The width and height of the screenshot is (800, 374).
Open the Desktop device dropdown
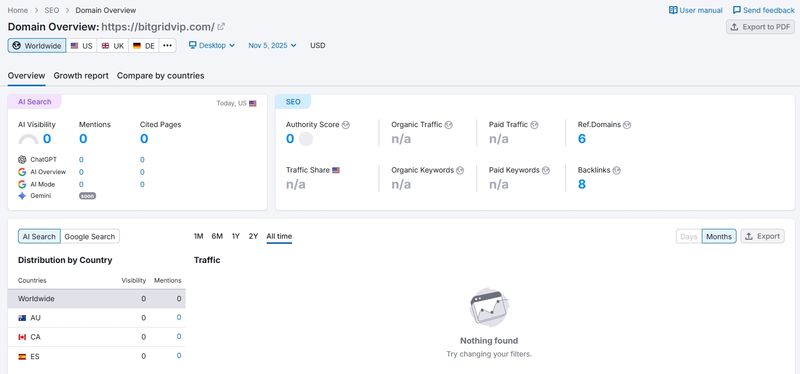212,45
